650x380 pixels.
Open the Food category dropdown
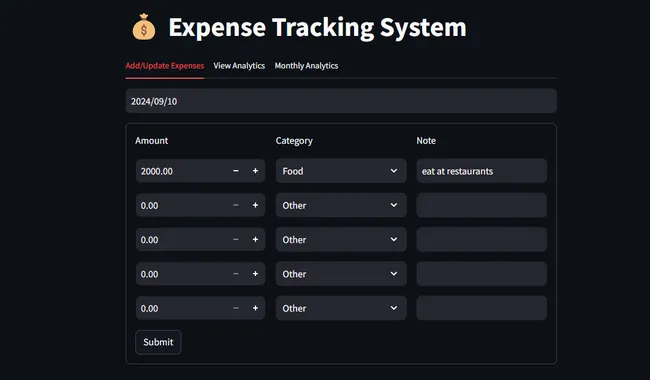pyautogui.click(x=341, y=171)
